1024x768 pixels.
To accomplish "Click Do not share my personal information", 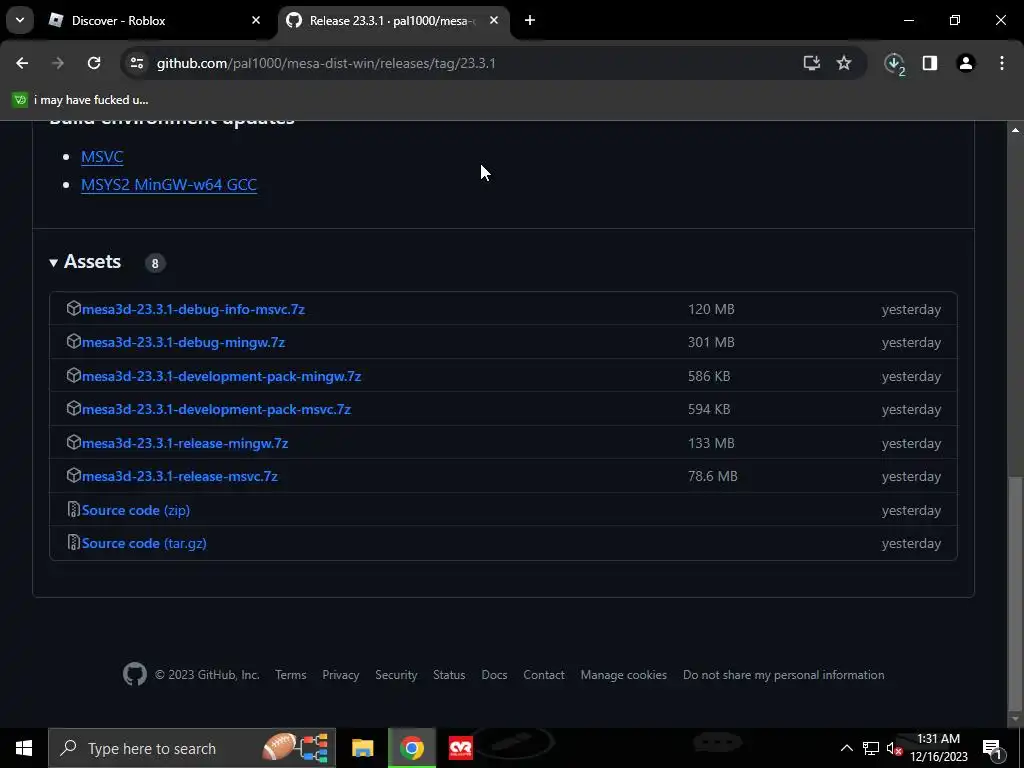I will [784, 675].
